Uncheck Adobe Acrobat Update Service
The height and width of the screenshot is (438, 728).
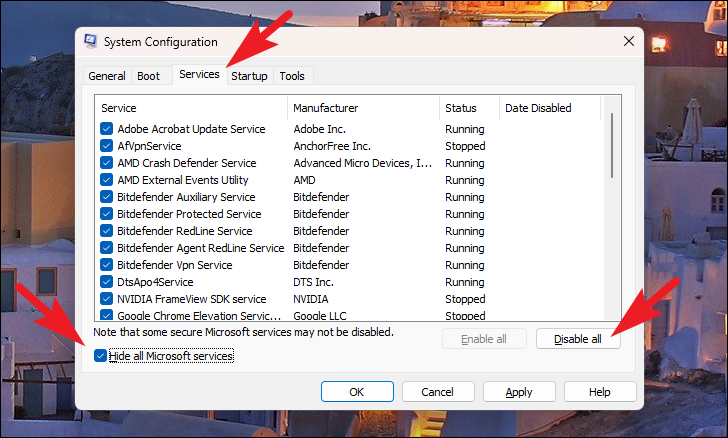point(106,129)
